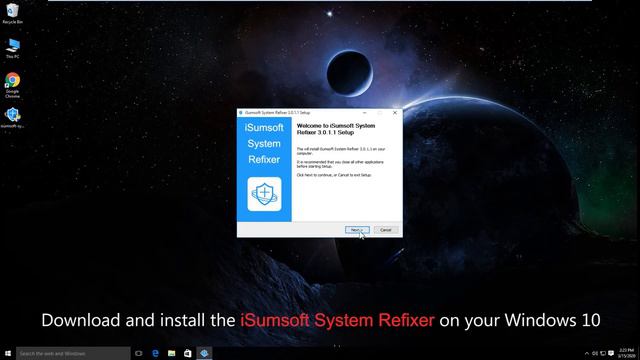The width and height of the screenshot is (640, 360).
Task: Click the iSumsoft setup taskbar icon
Action: [x=204, y=353]
